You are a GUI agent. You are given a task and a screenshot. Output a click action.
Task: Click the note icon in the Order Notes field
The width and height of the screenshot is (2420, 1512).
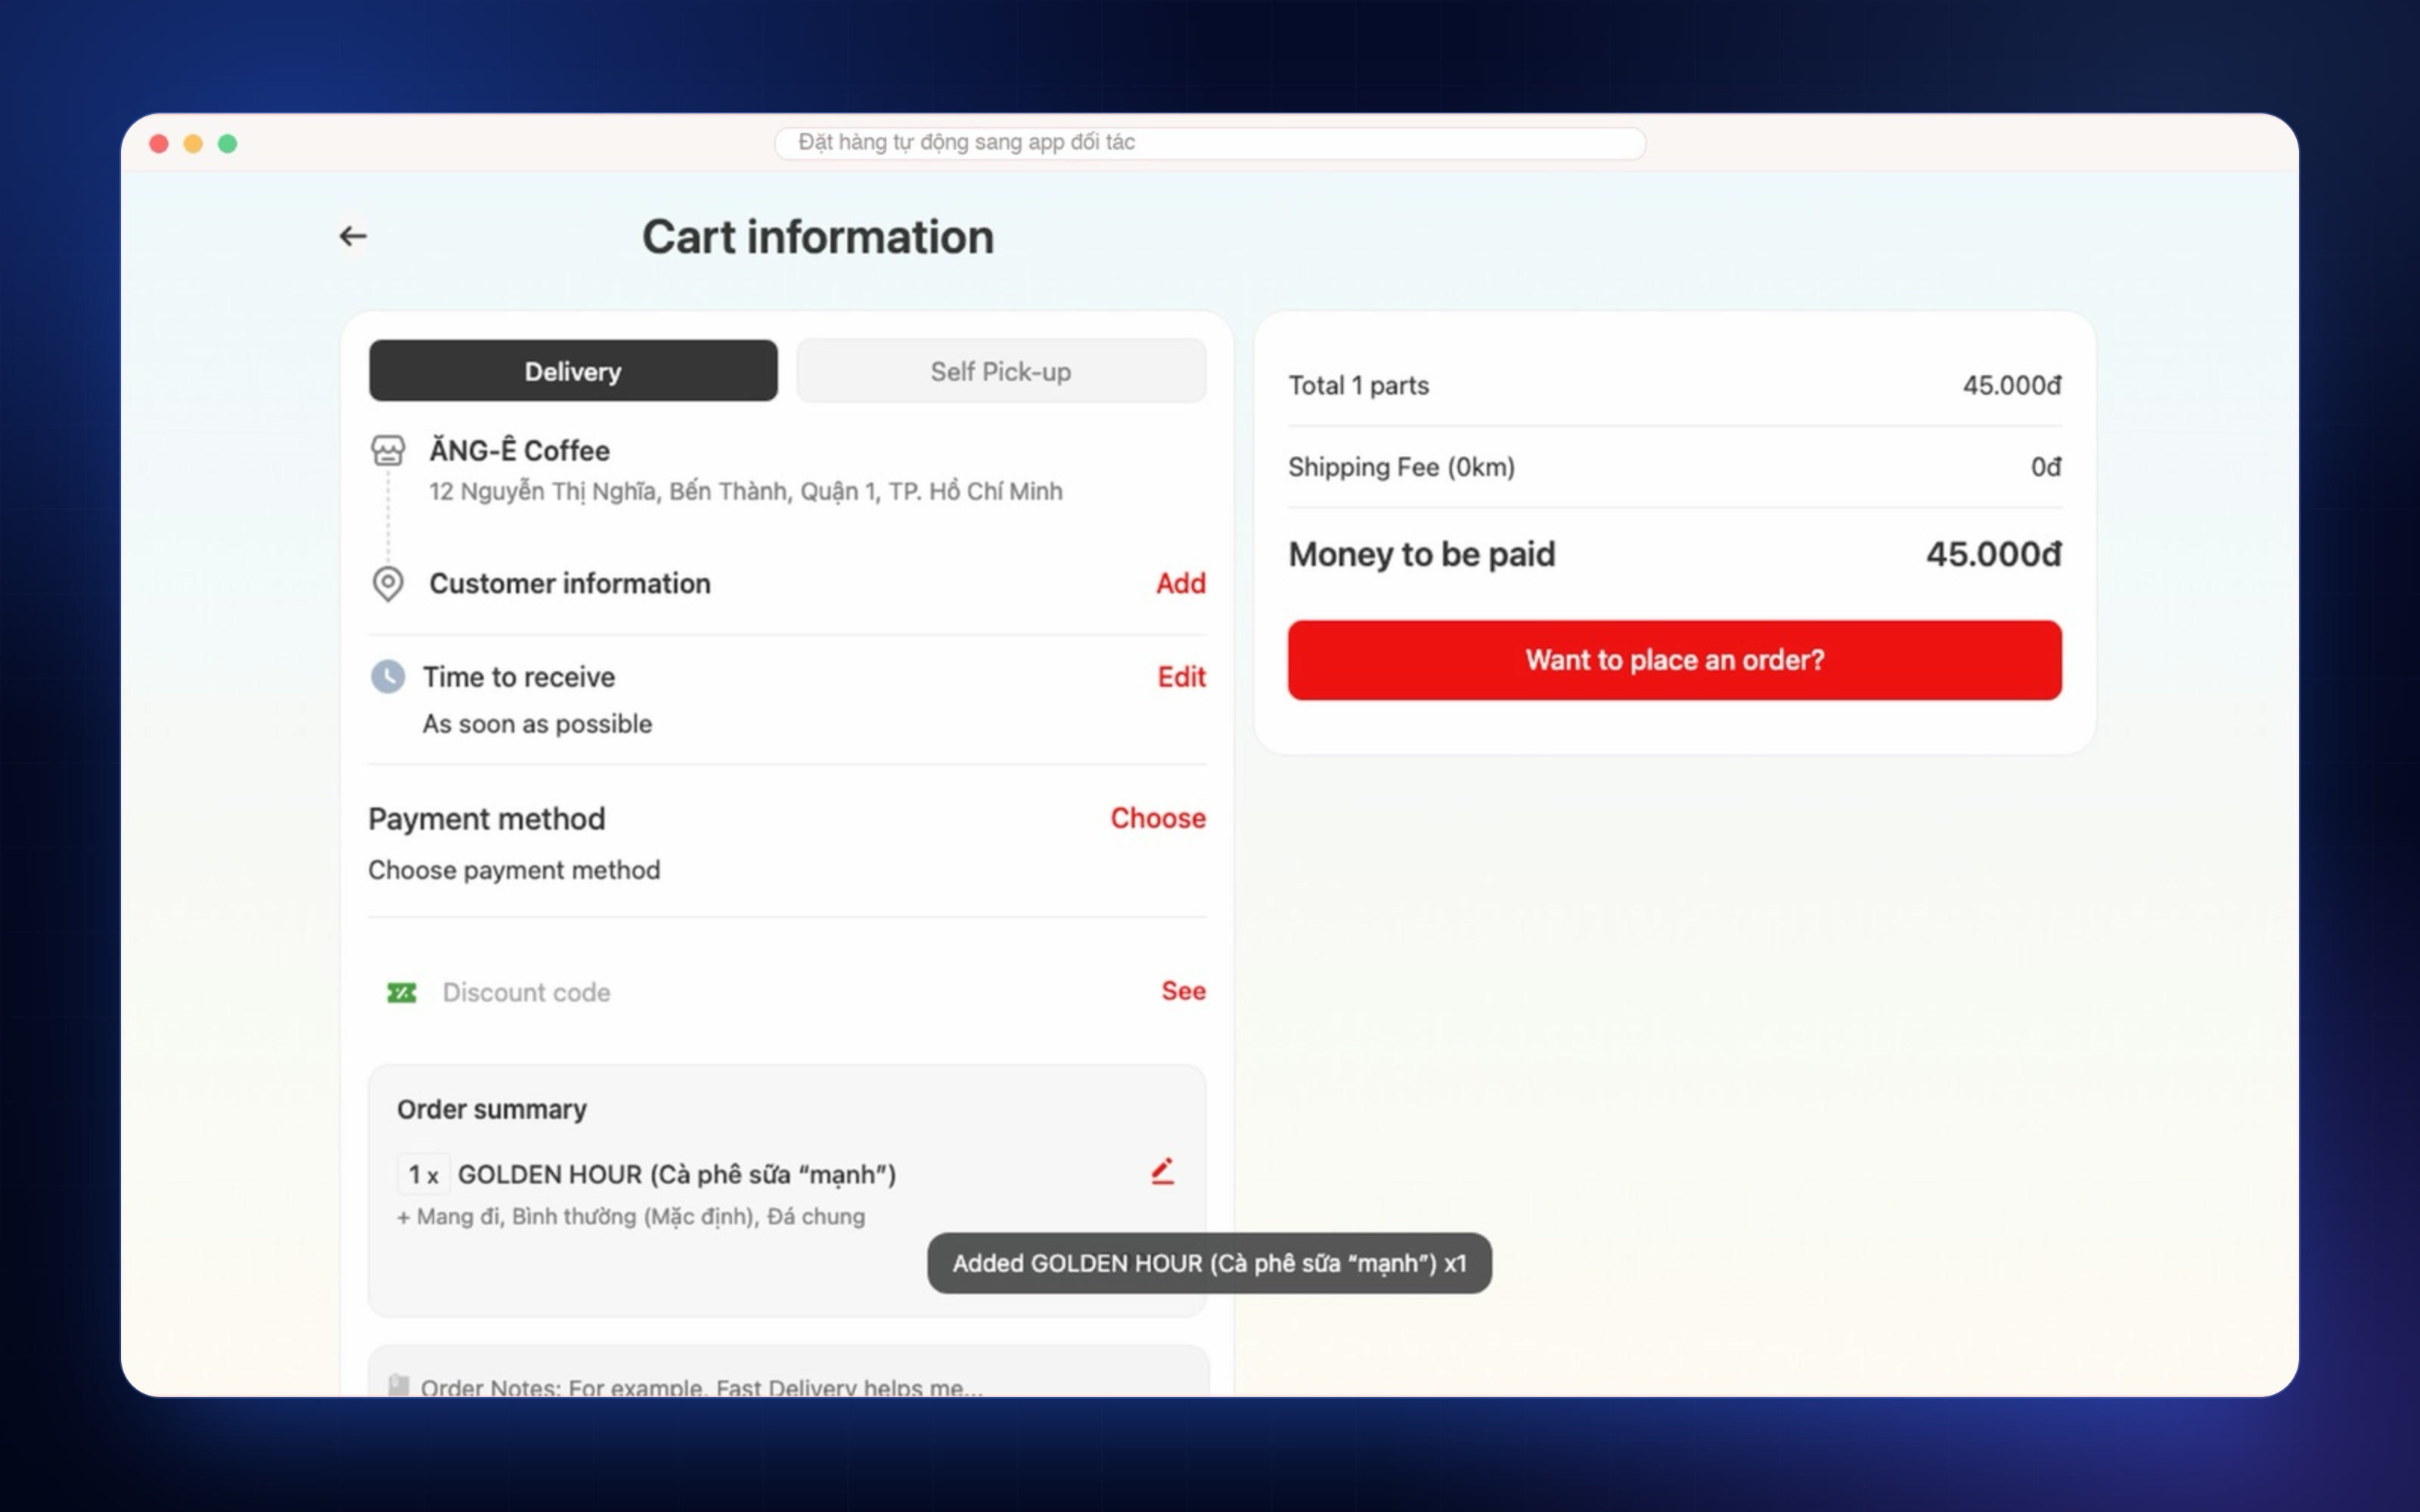click(398, 1385)
